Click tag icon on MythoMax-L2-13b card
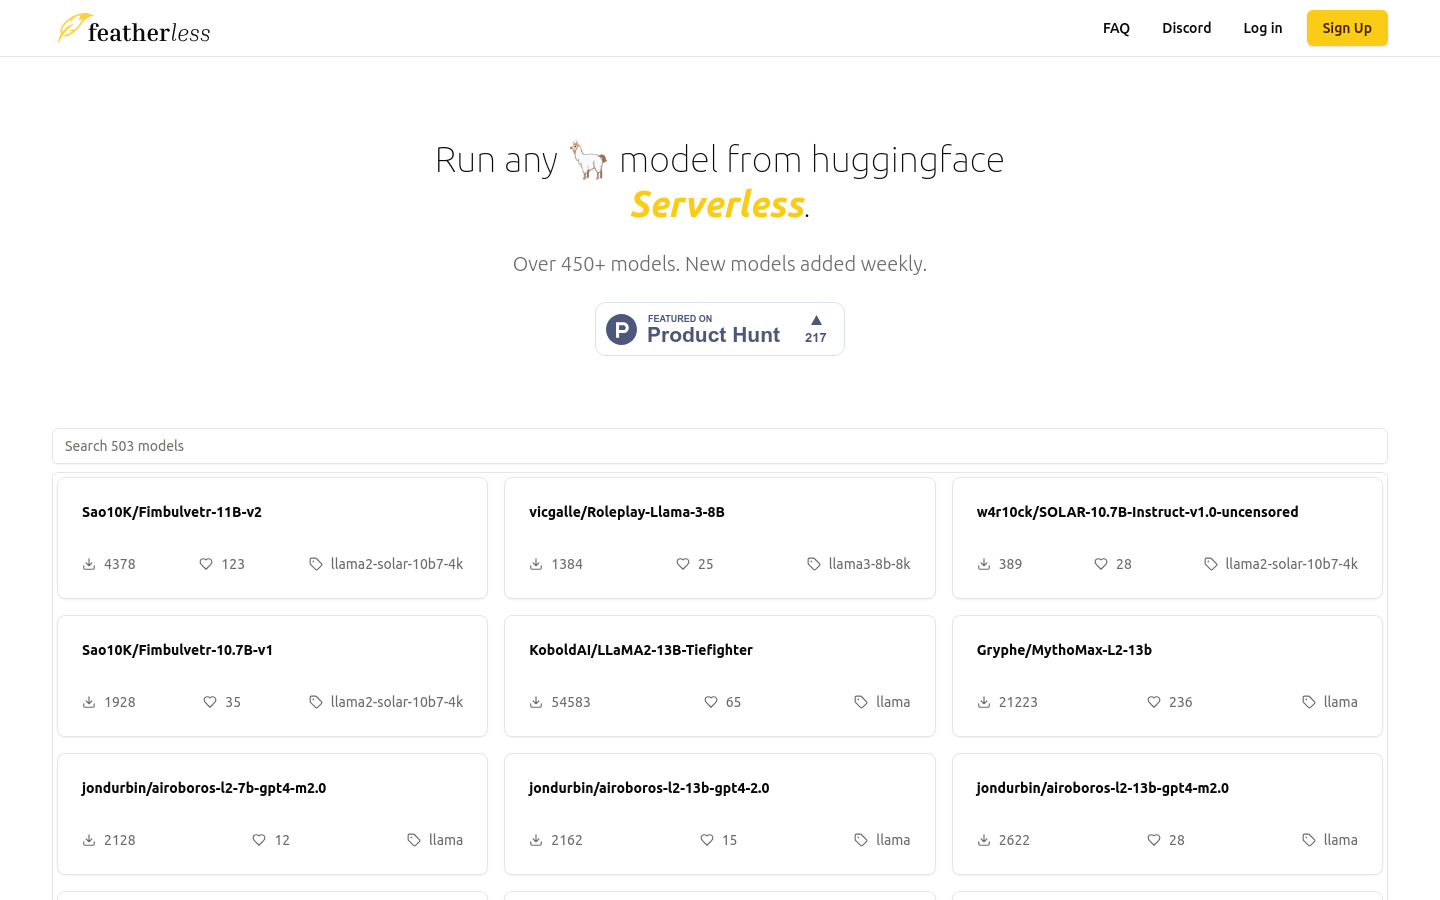1440x900 pixels. click(x=1309, y=702)
